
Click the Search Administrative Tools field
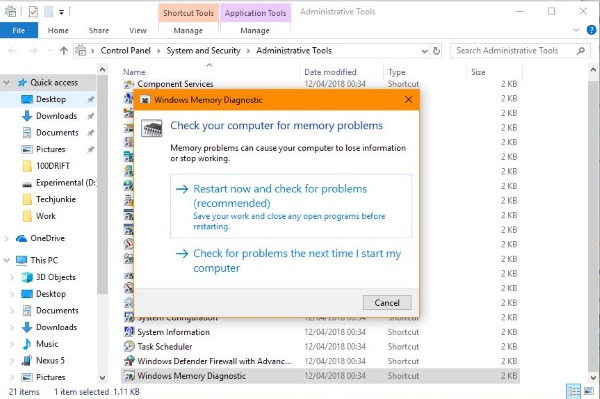(x=514, y=50)
